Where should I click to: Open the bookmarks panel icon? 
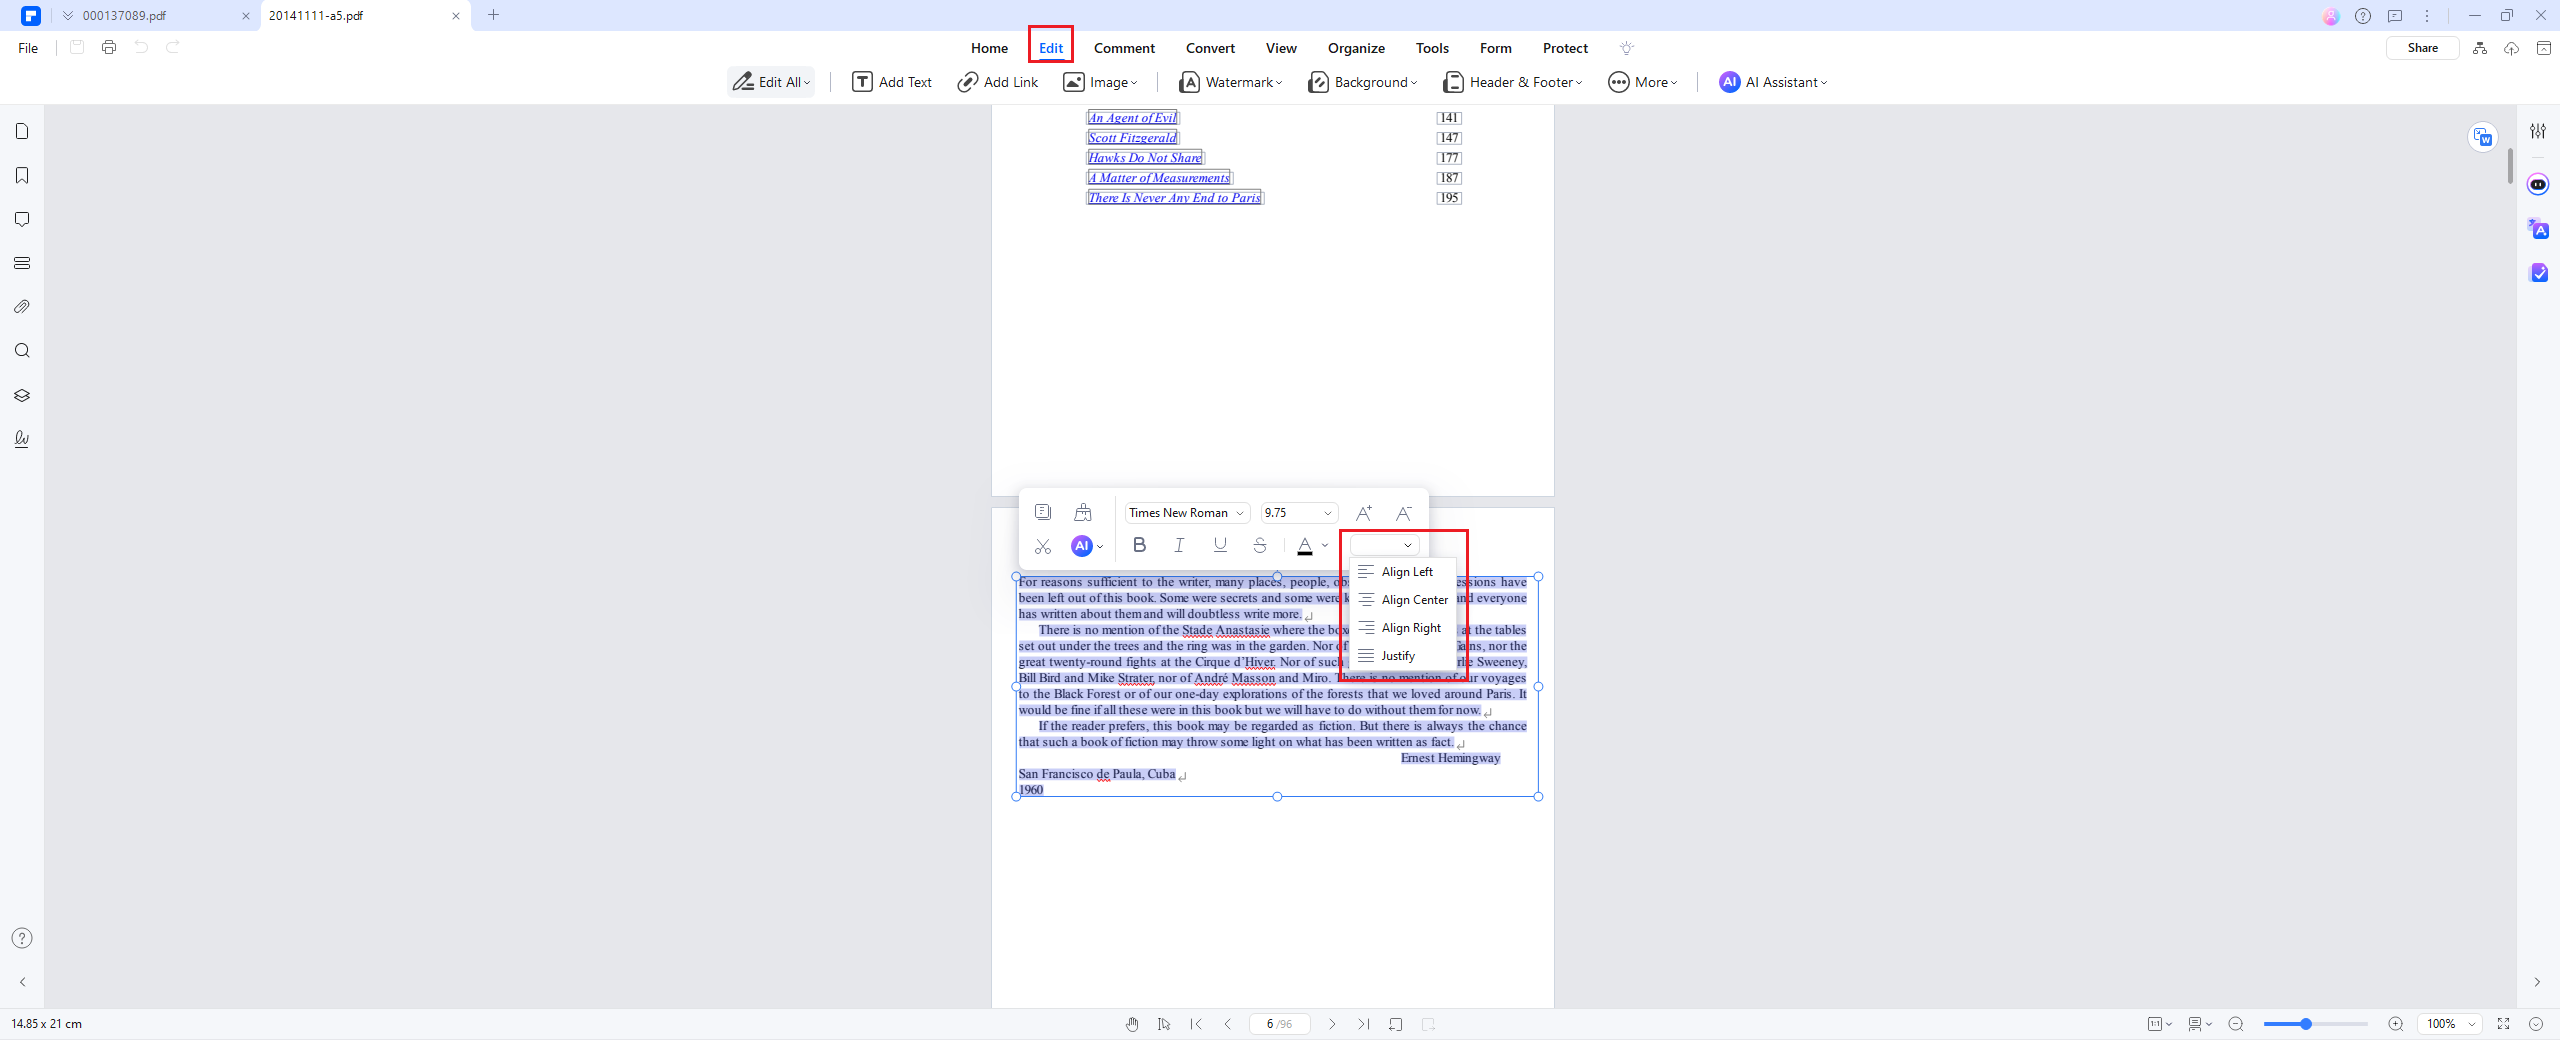(22, 175)
